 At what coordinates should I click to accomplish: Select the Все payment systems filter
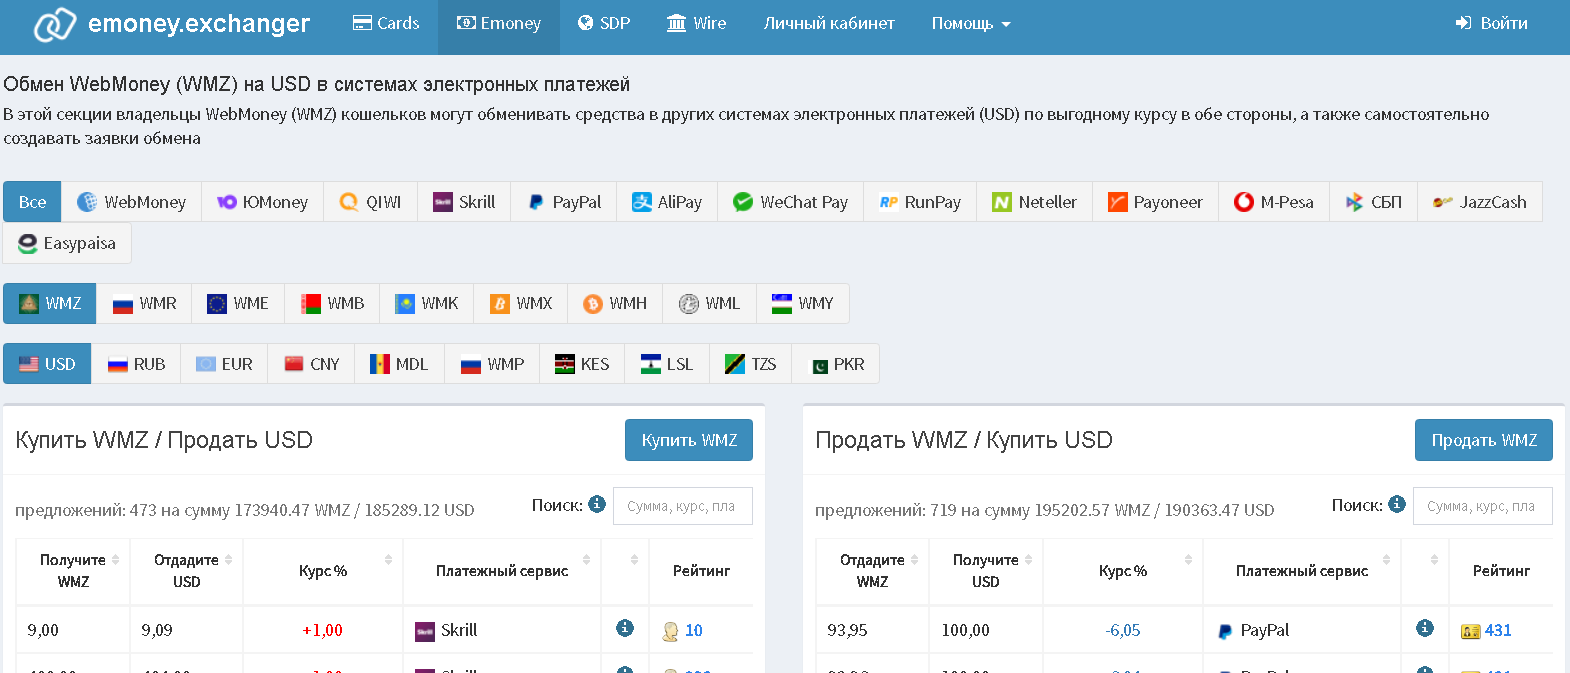tap(32, 202)
